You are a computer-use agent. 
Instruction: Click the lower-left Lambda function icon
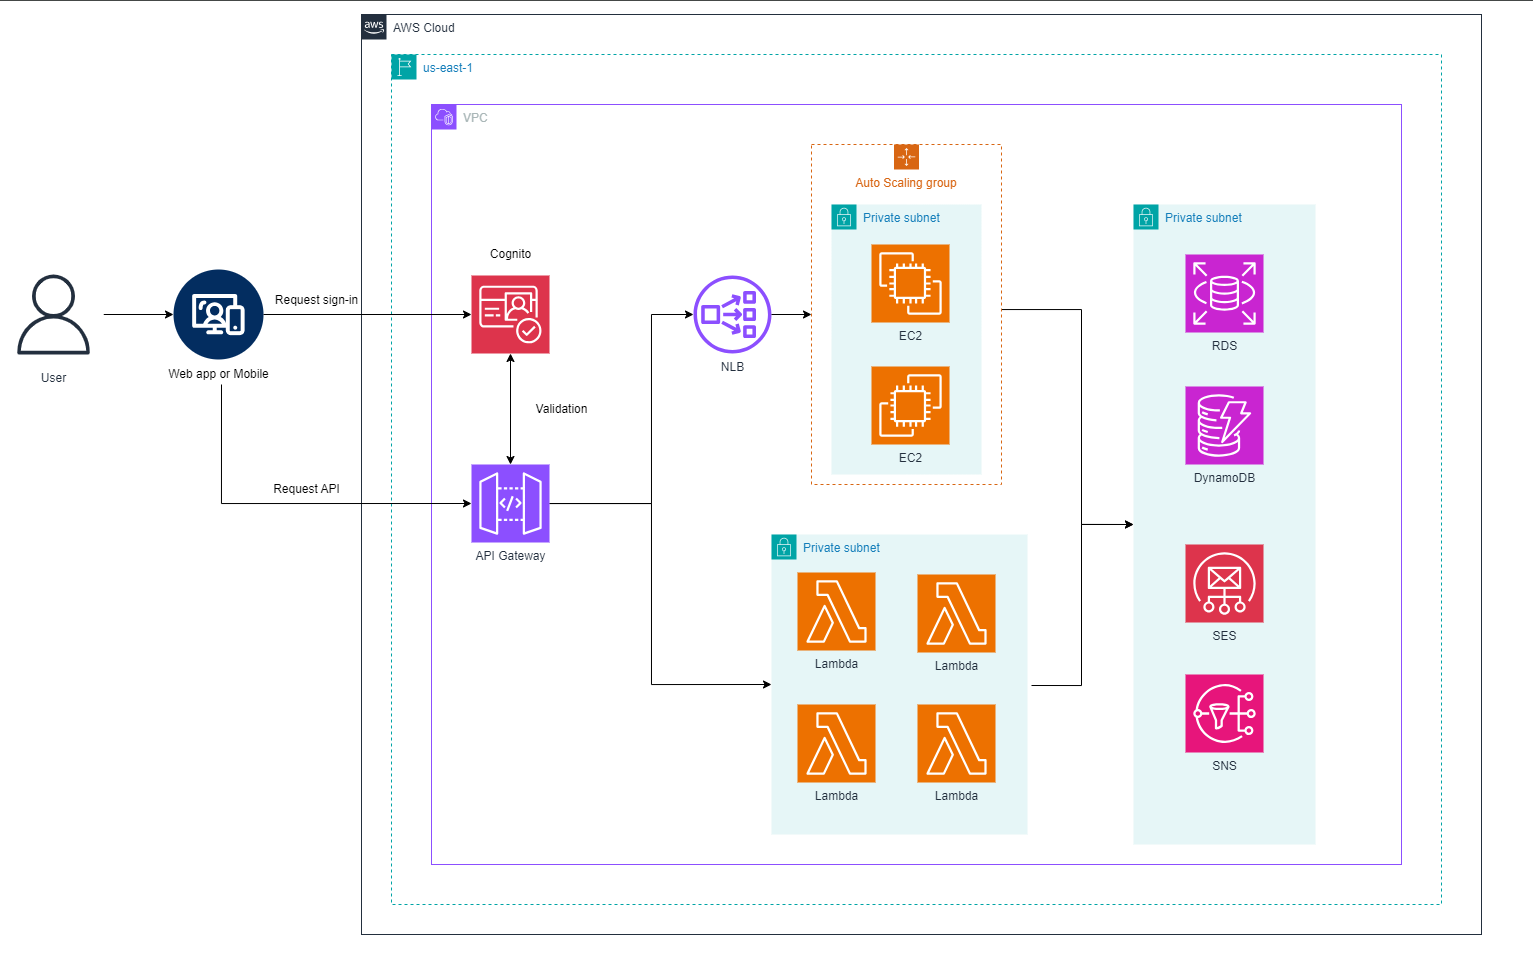pyautogui.click(x=836, y=743)
